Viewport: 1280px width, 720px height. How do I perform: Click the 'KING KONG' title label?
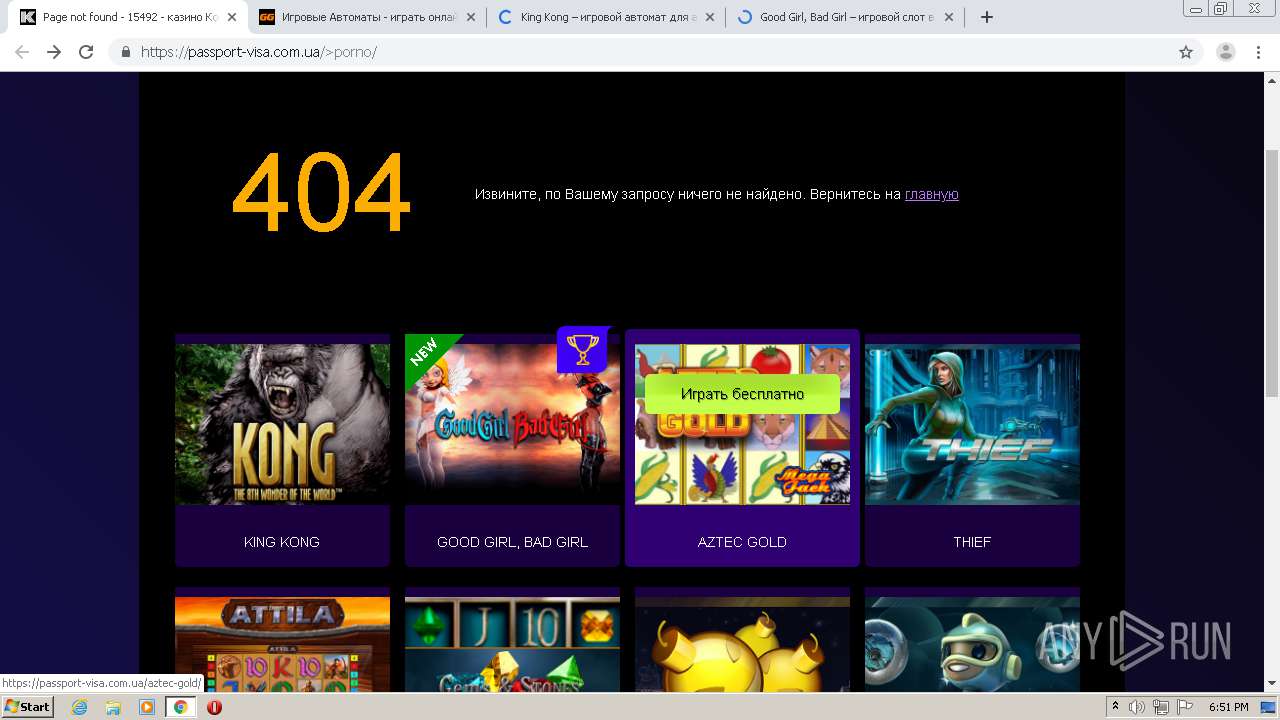(282, 542)
